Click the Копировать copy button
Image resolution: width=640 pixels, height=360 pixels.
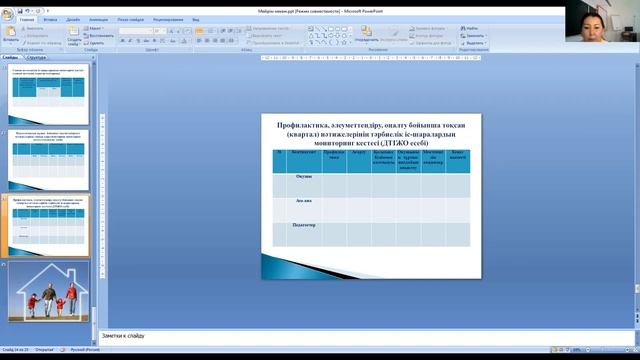[35, 36]
